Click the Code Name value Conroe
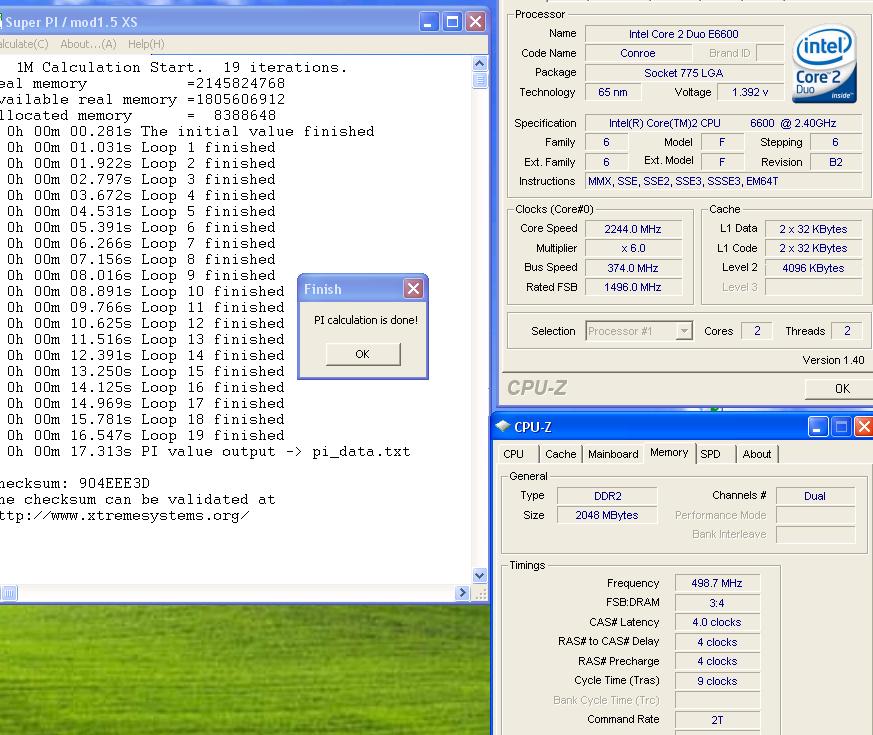The image size is (873, 735). tap(638, 53)
